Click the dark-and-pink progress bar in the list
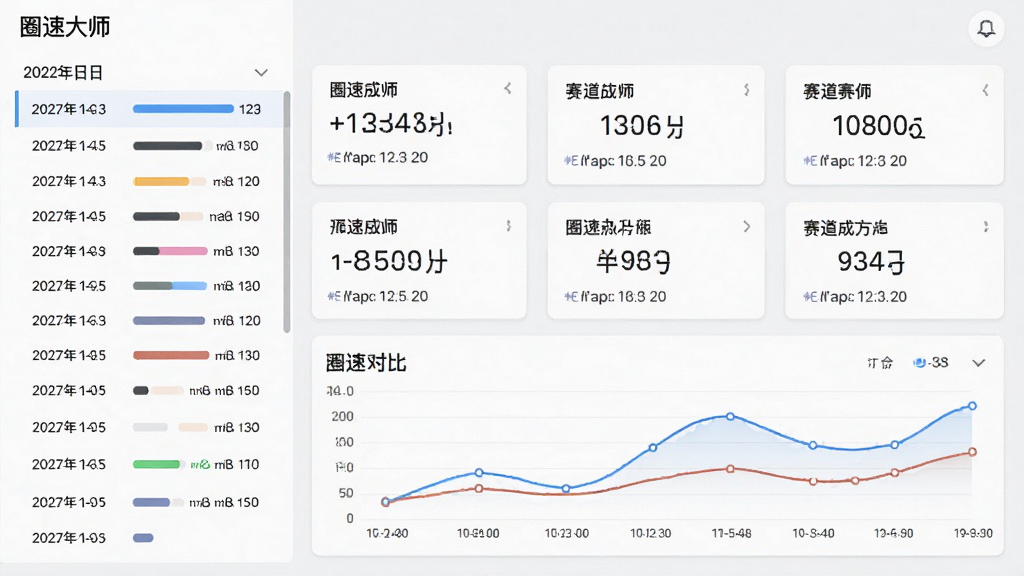Viewport: 1024px width, 576px height. tap(170, 251)
